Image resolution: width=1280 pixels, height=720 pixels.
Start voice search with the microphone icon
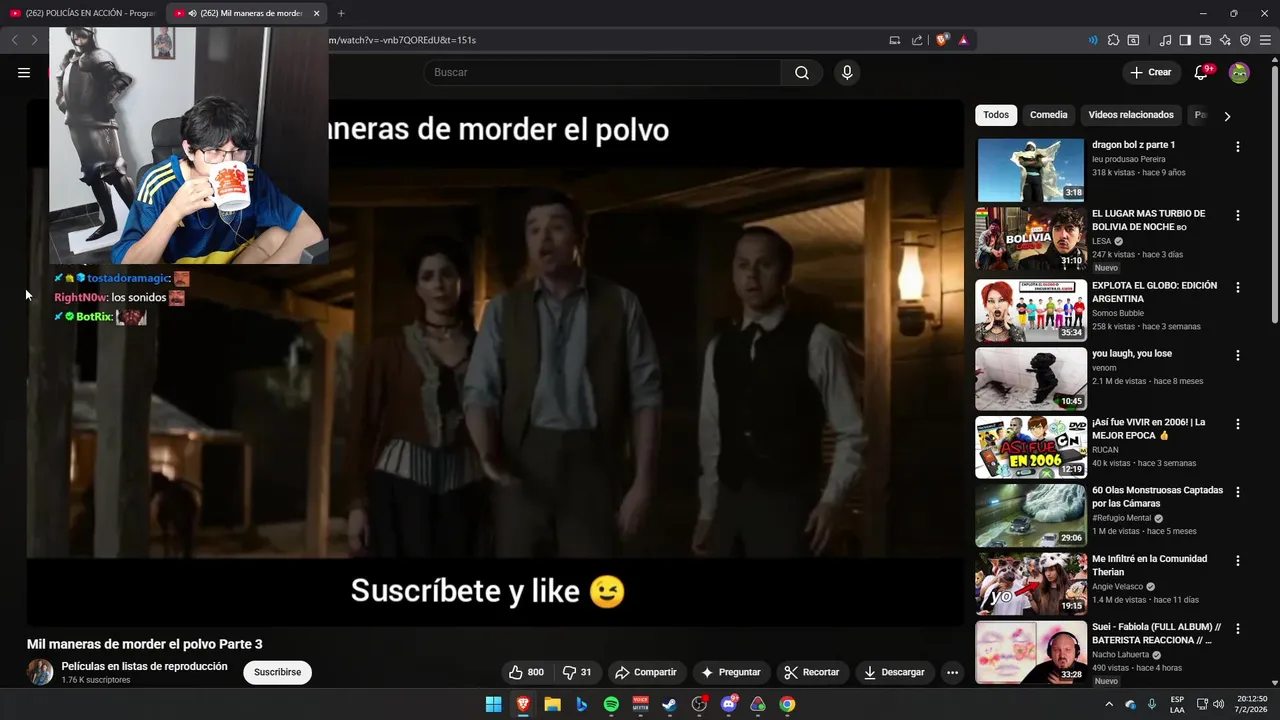click(x=847, y=72)
